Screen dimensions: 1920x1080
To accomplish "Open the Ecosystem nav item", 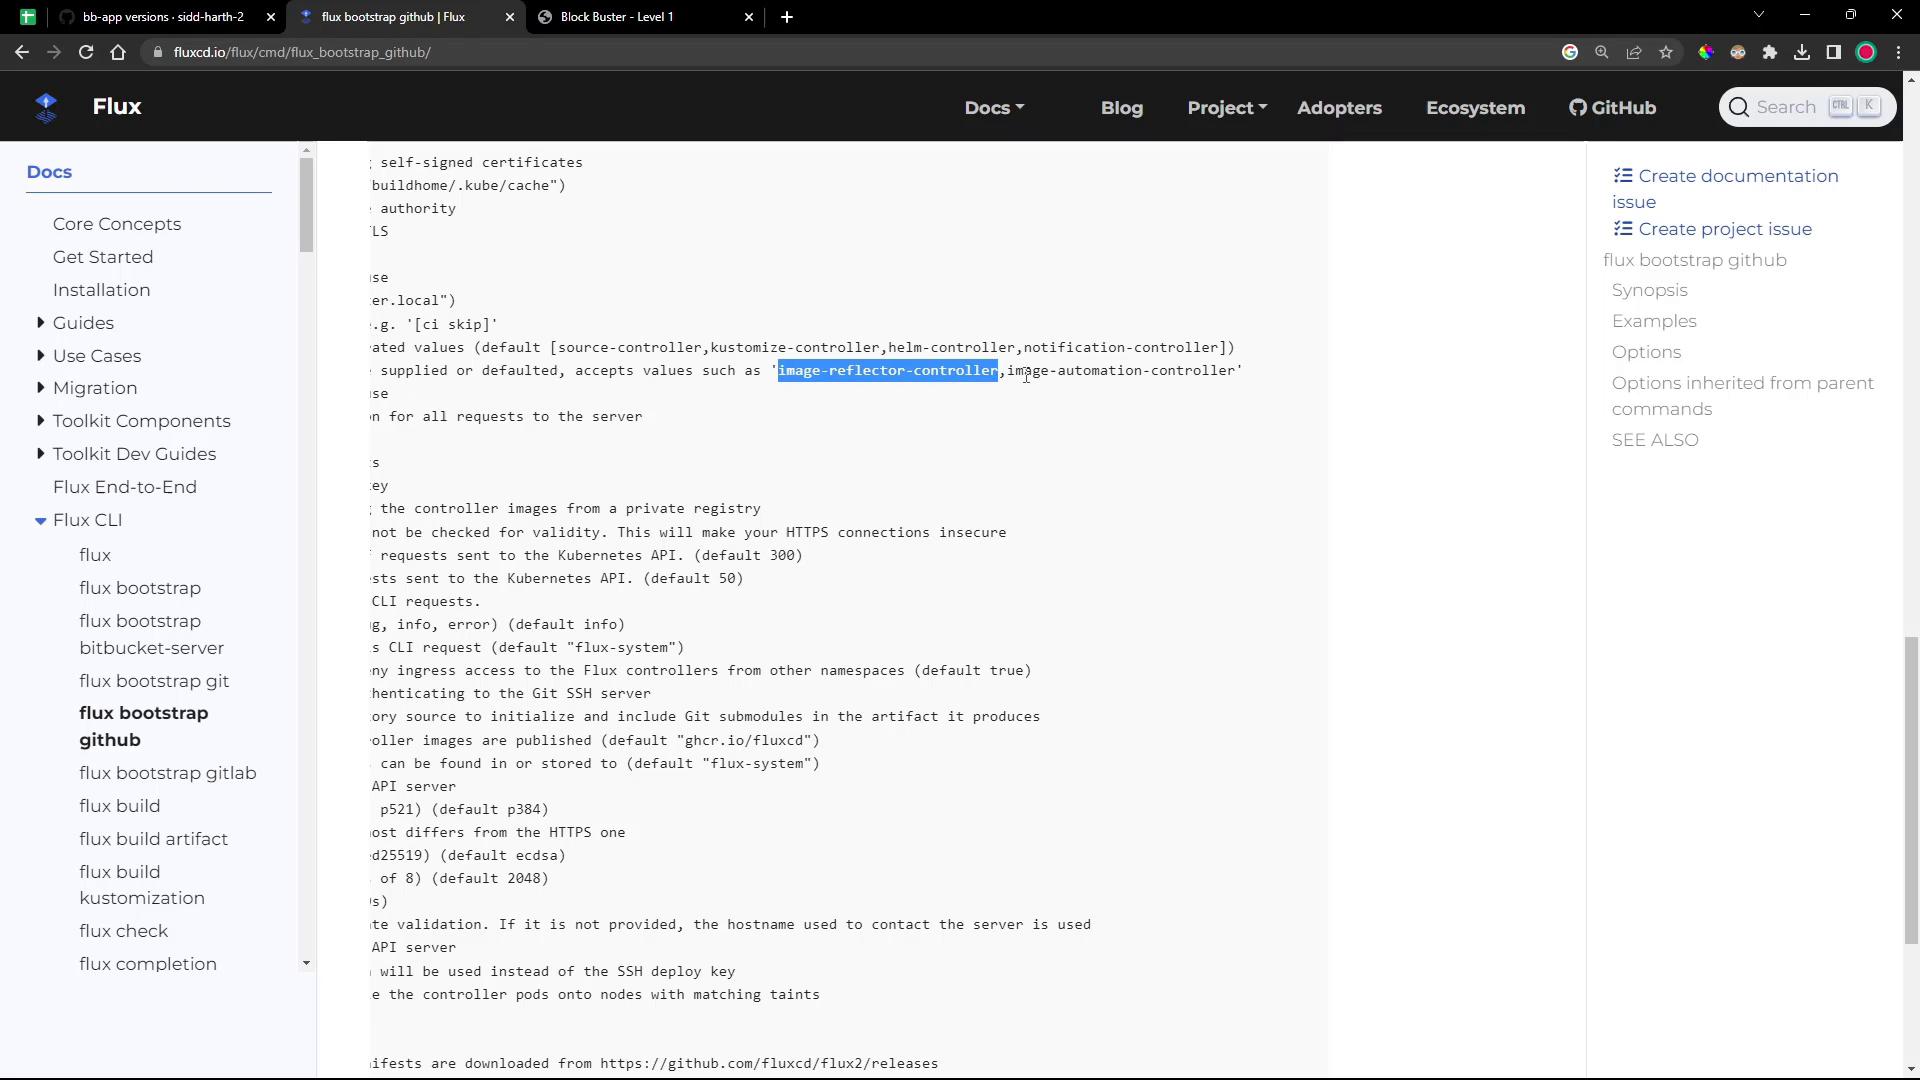I will [x=1475, y=107].
